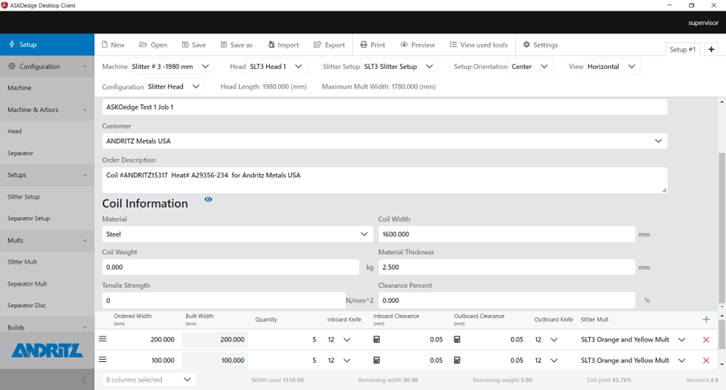
Task: Grab the 200.000 row reorder handle
Action: pyautogui.click(x=103, y=339)
